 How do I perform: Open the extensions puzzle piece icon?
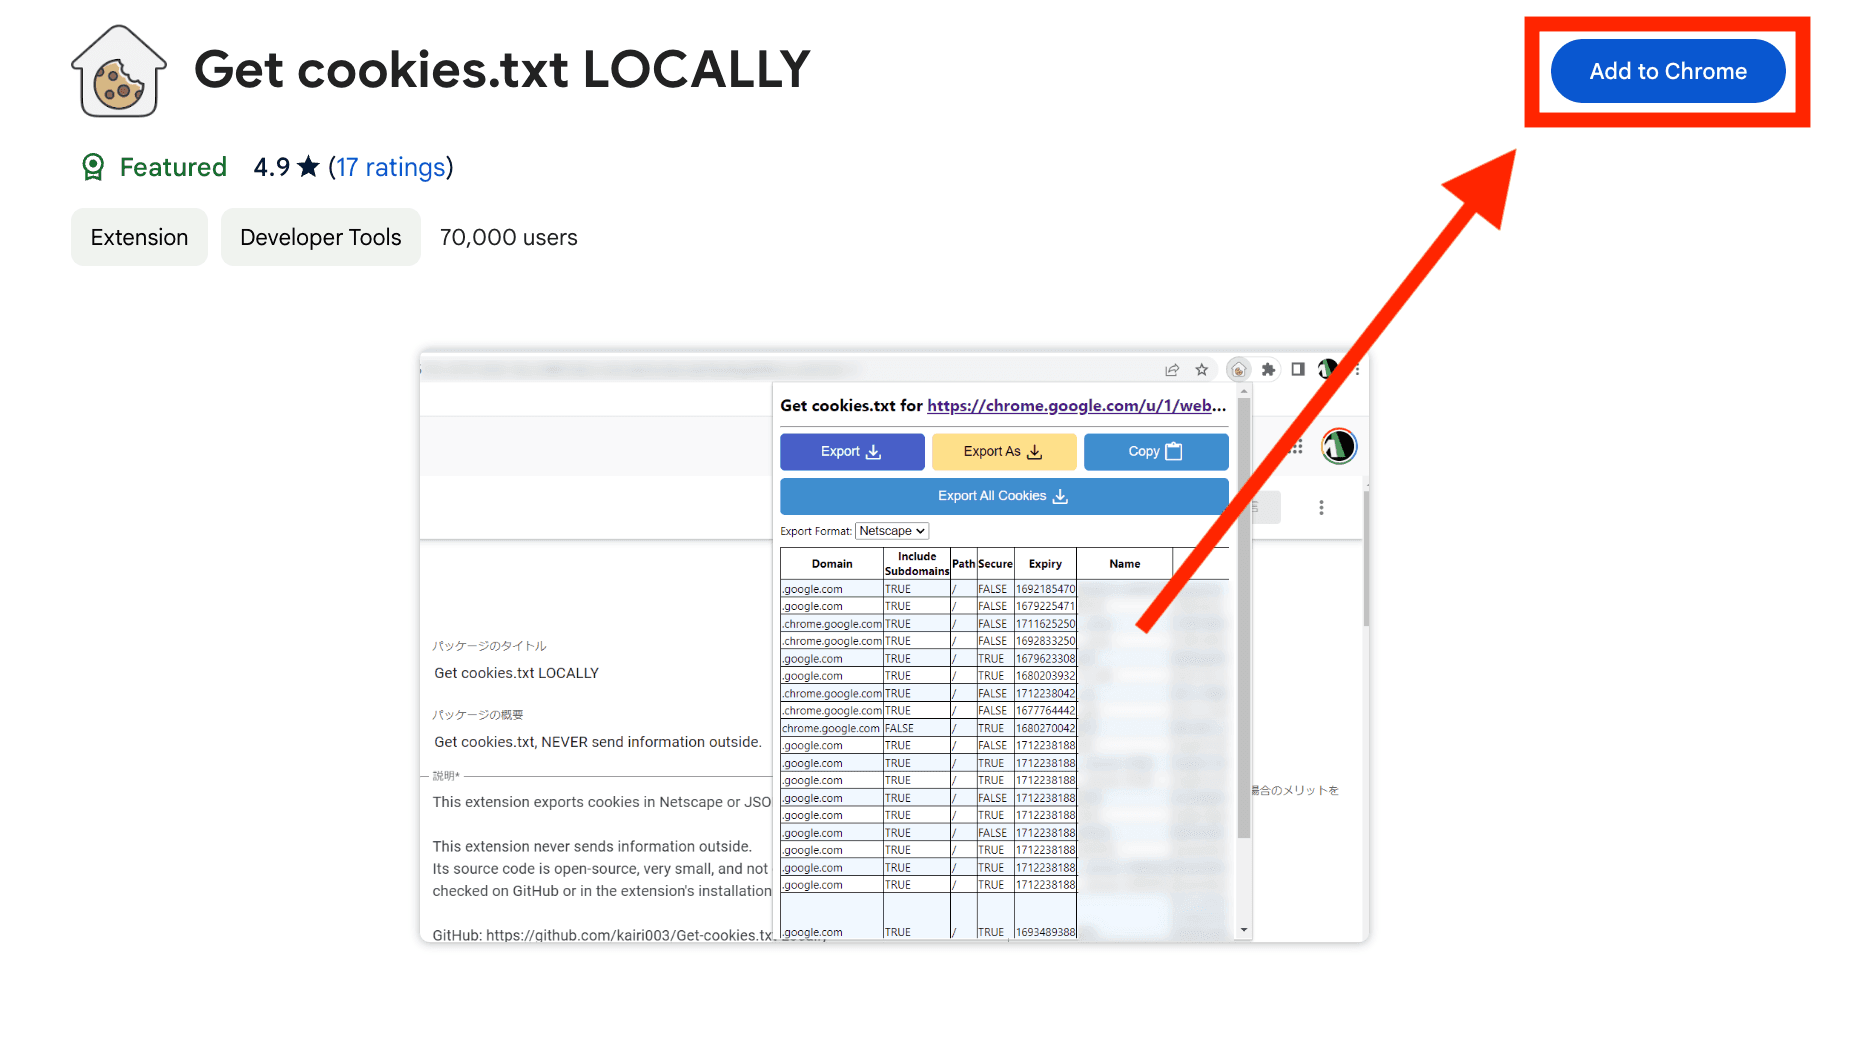point(1268,370)
